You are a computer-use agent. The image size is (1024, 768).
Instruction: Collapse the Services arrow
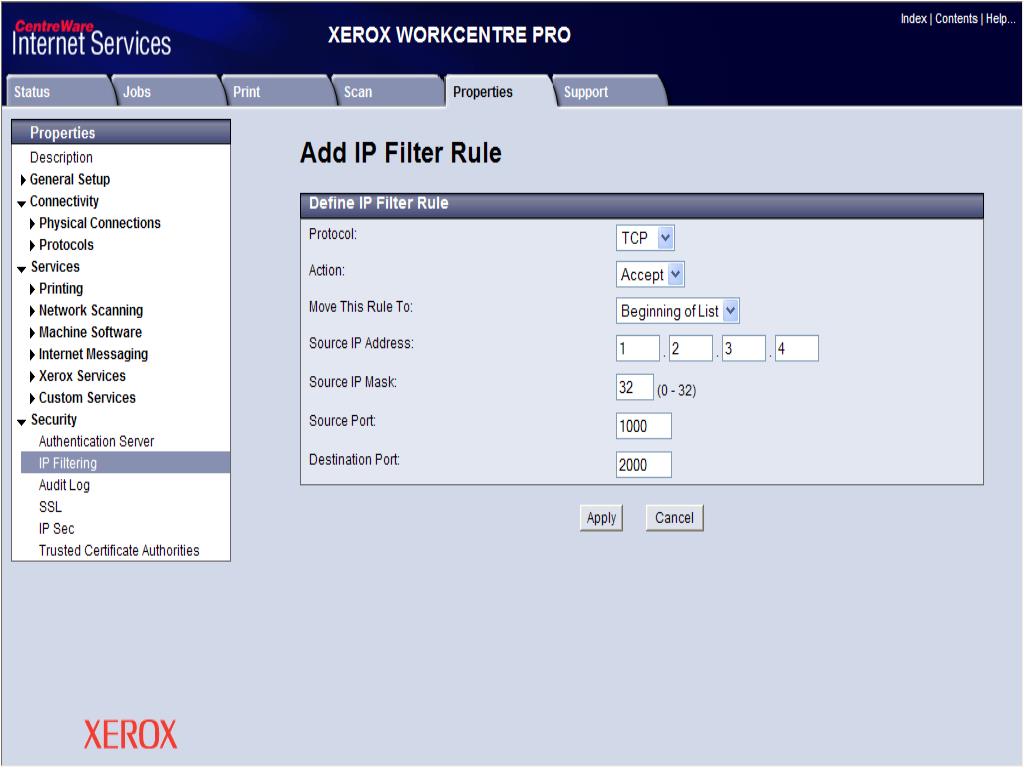pos(22,268)
